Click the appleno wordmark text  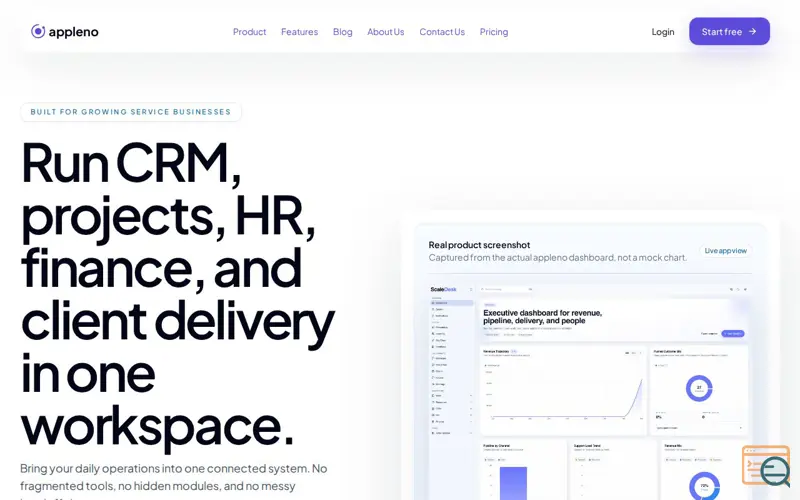pyautogui.click(x=73, y=32)
